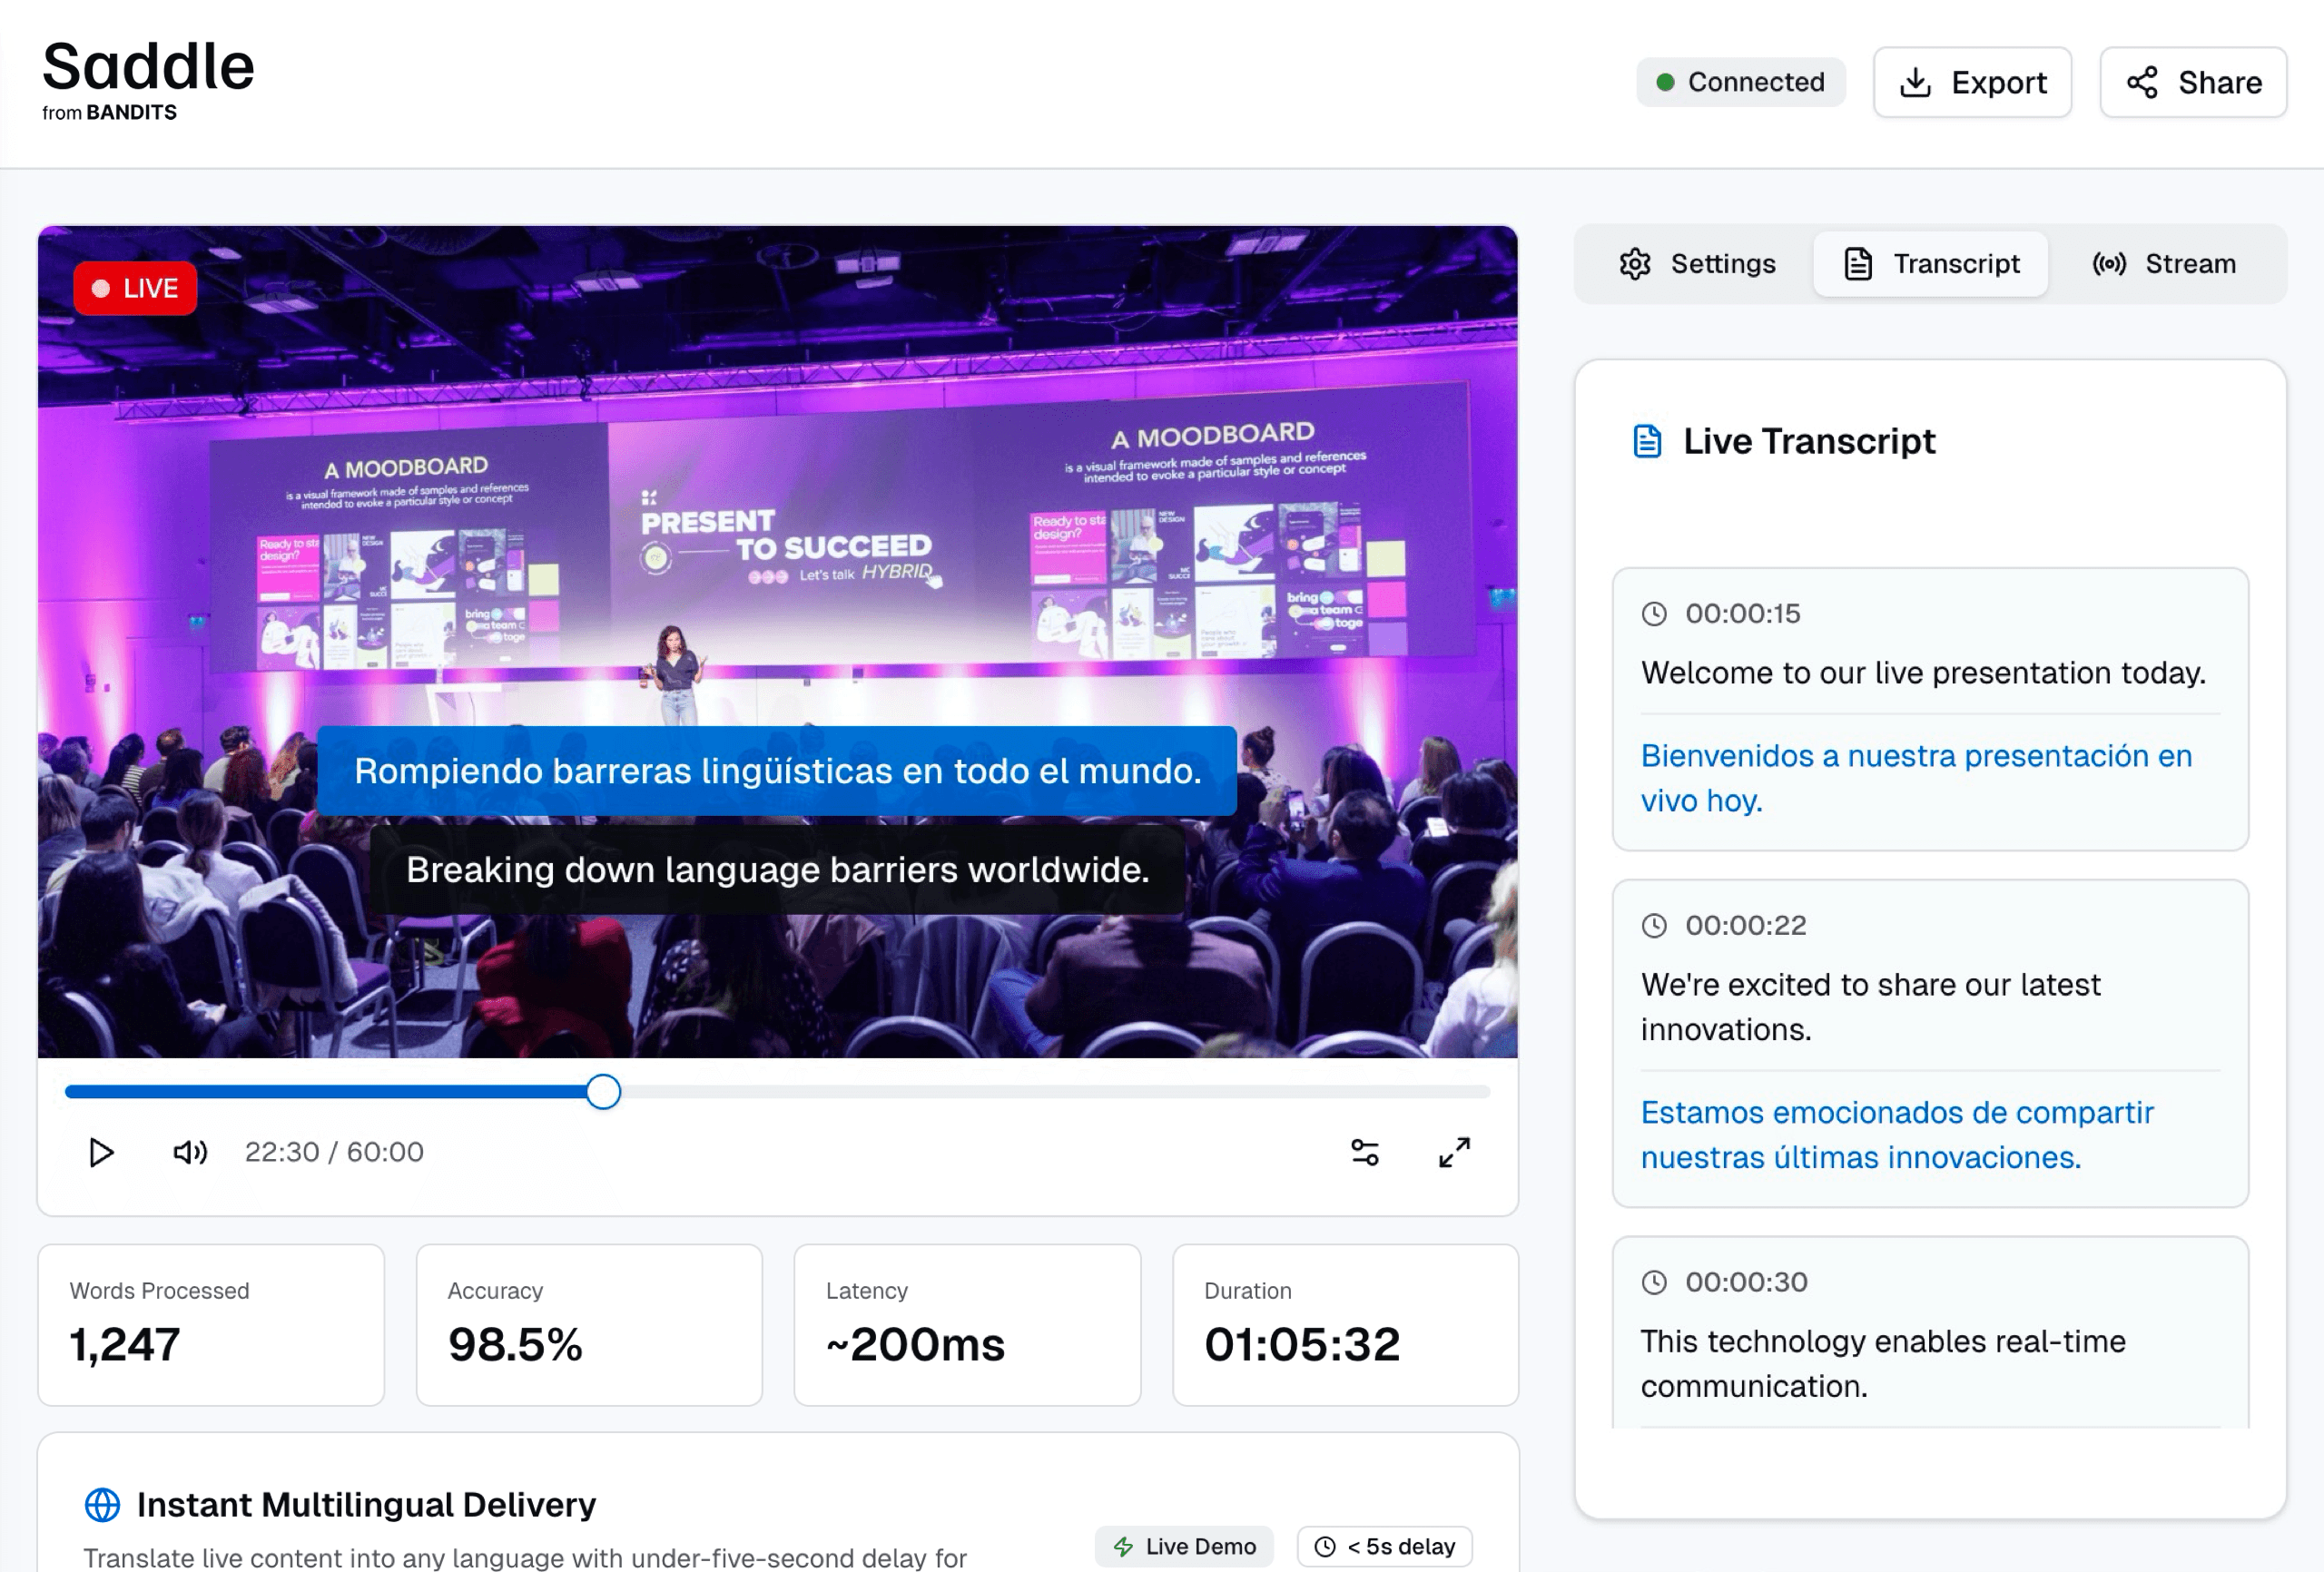
Task: Click the clock icon at 00:00:15
Action: click(1654, 613)
